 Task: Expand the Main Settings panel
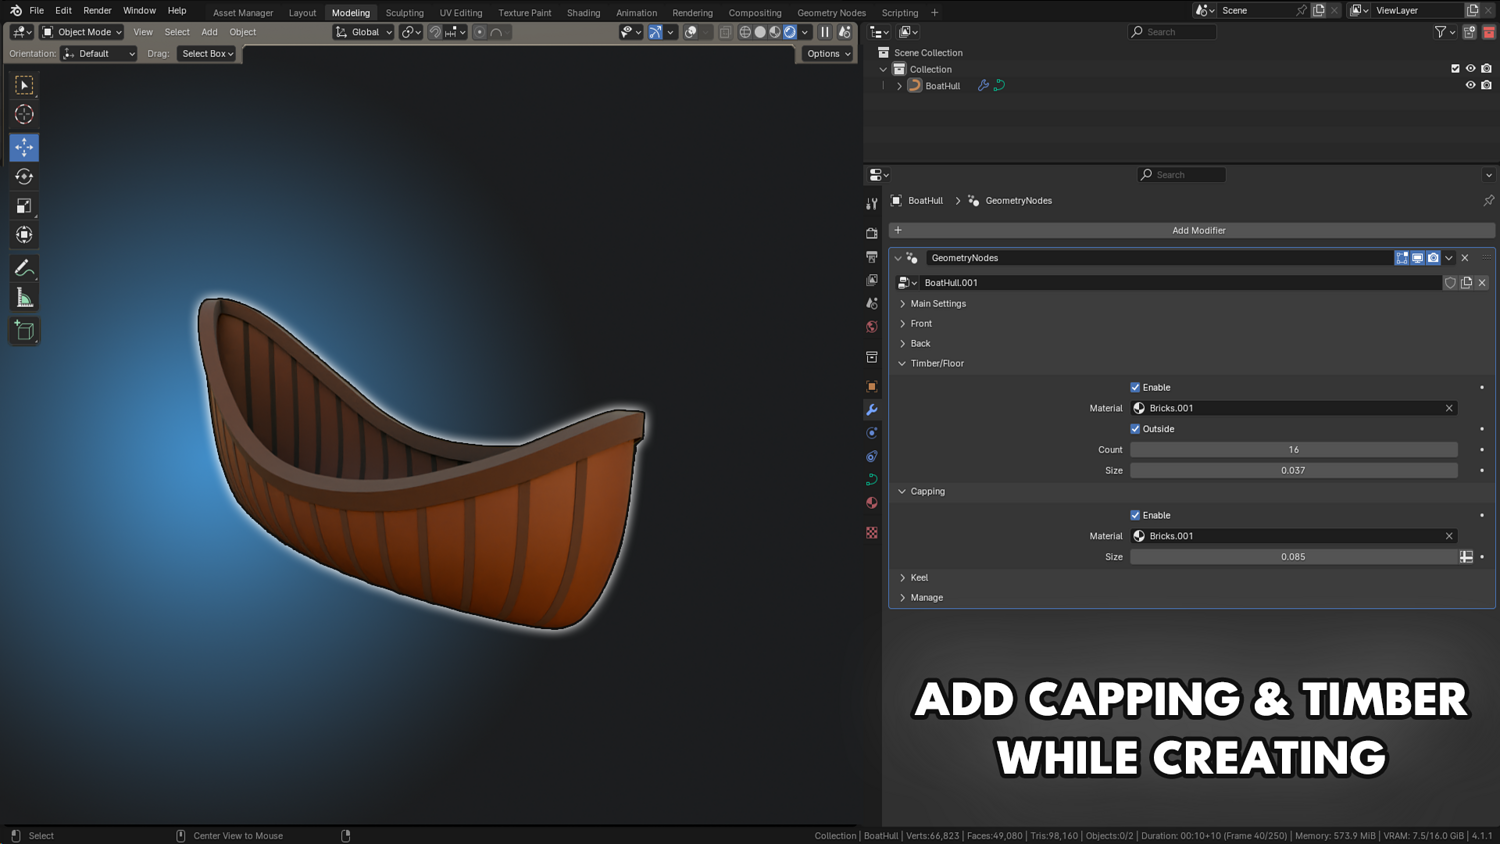coord(937,303)
